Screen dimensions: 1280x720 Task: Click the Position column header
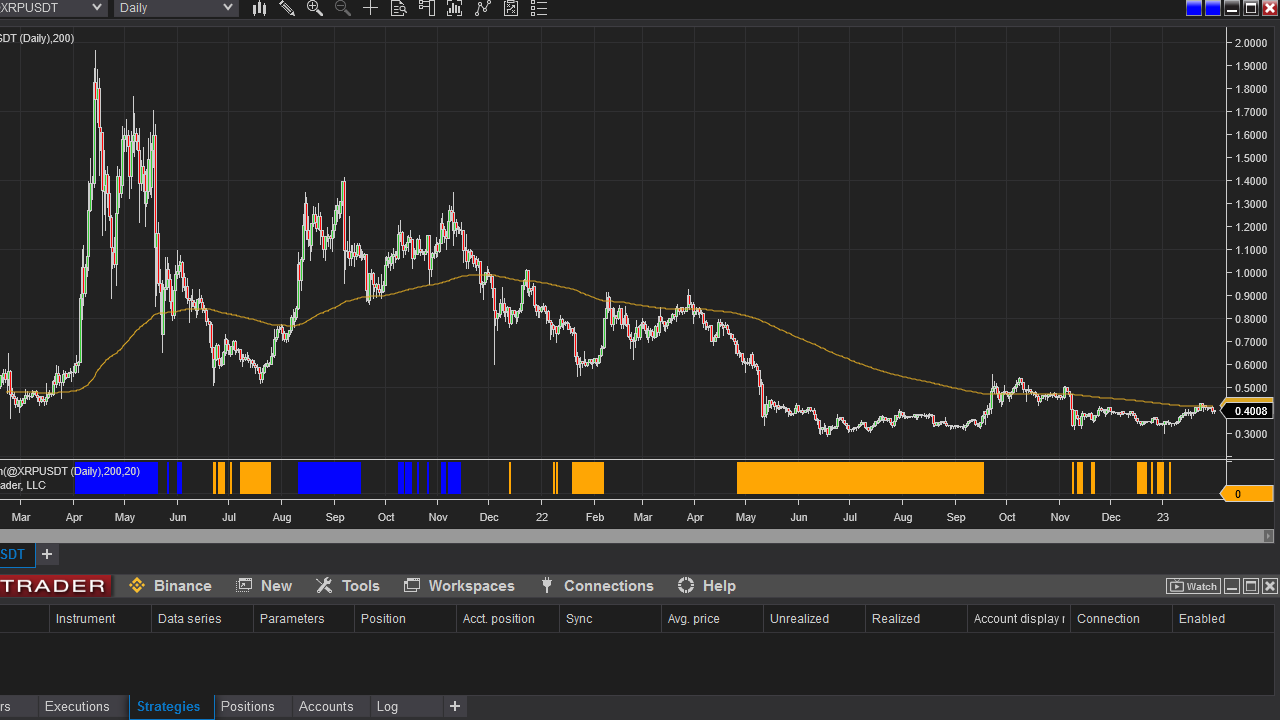click(405, 619)
